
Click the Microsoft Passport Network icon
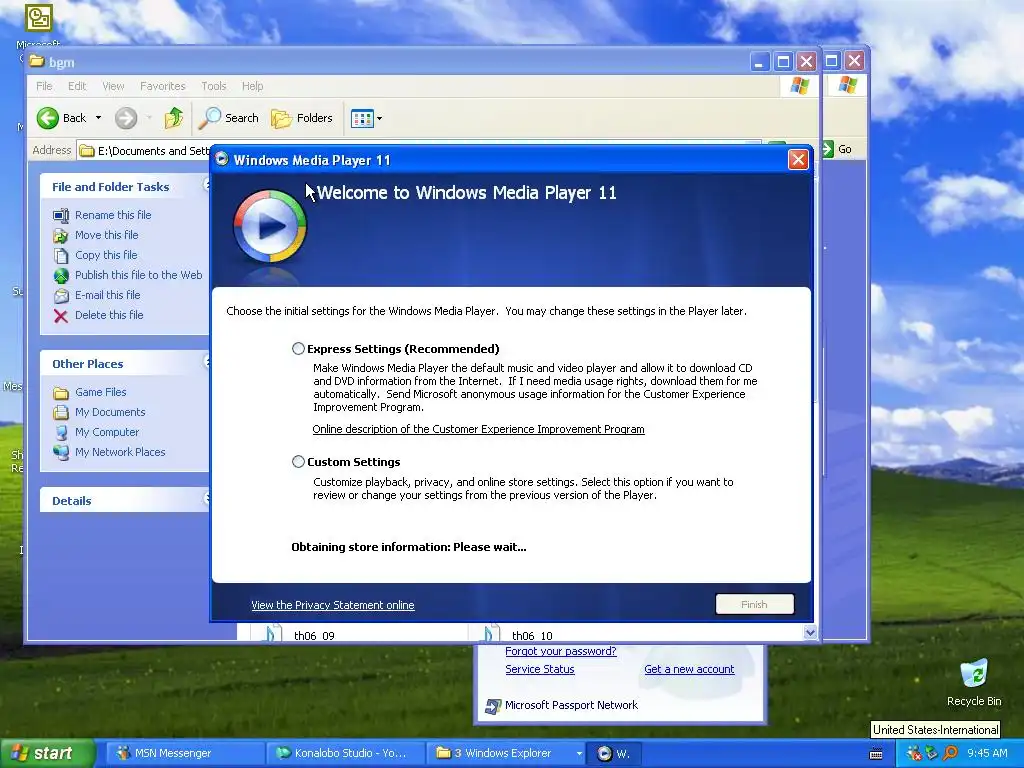[x=492, y=706]
